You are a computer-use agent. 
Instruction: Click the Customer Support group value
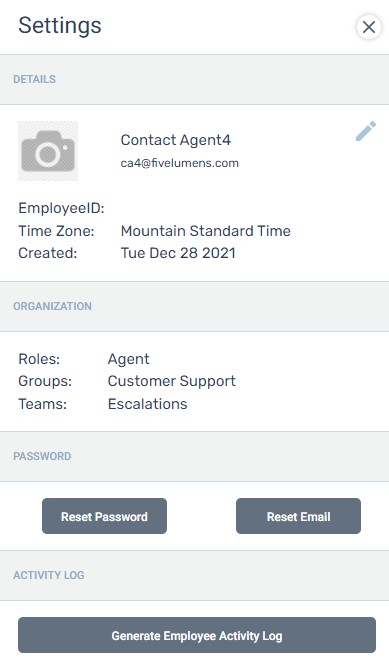click(x=171, y=381)
